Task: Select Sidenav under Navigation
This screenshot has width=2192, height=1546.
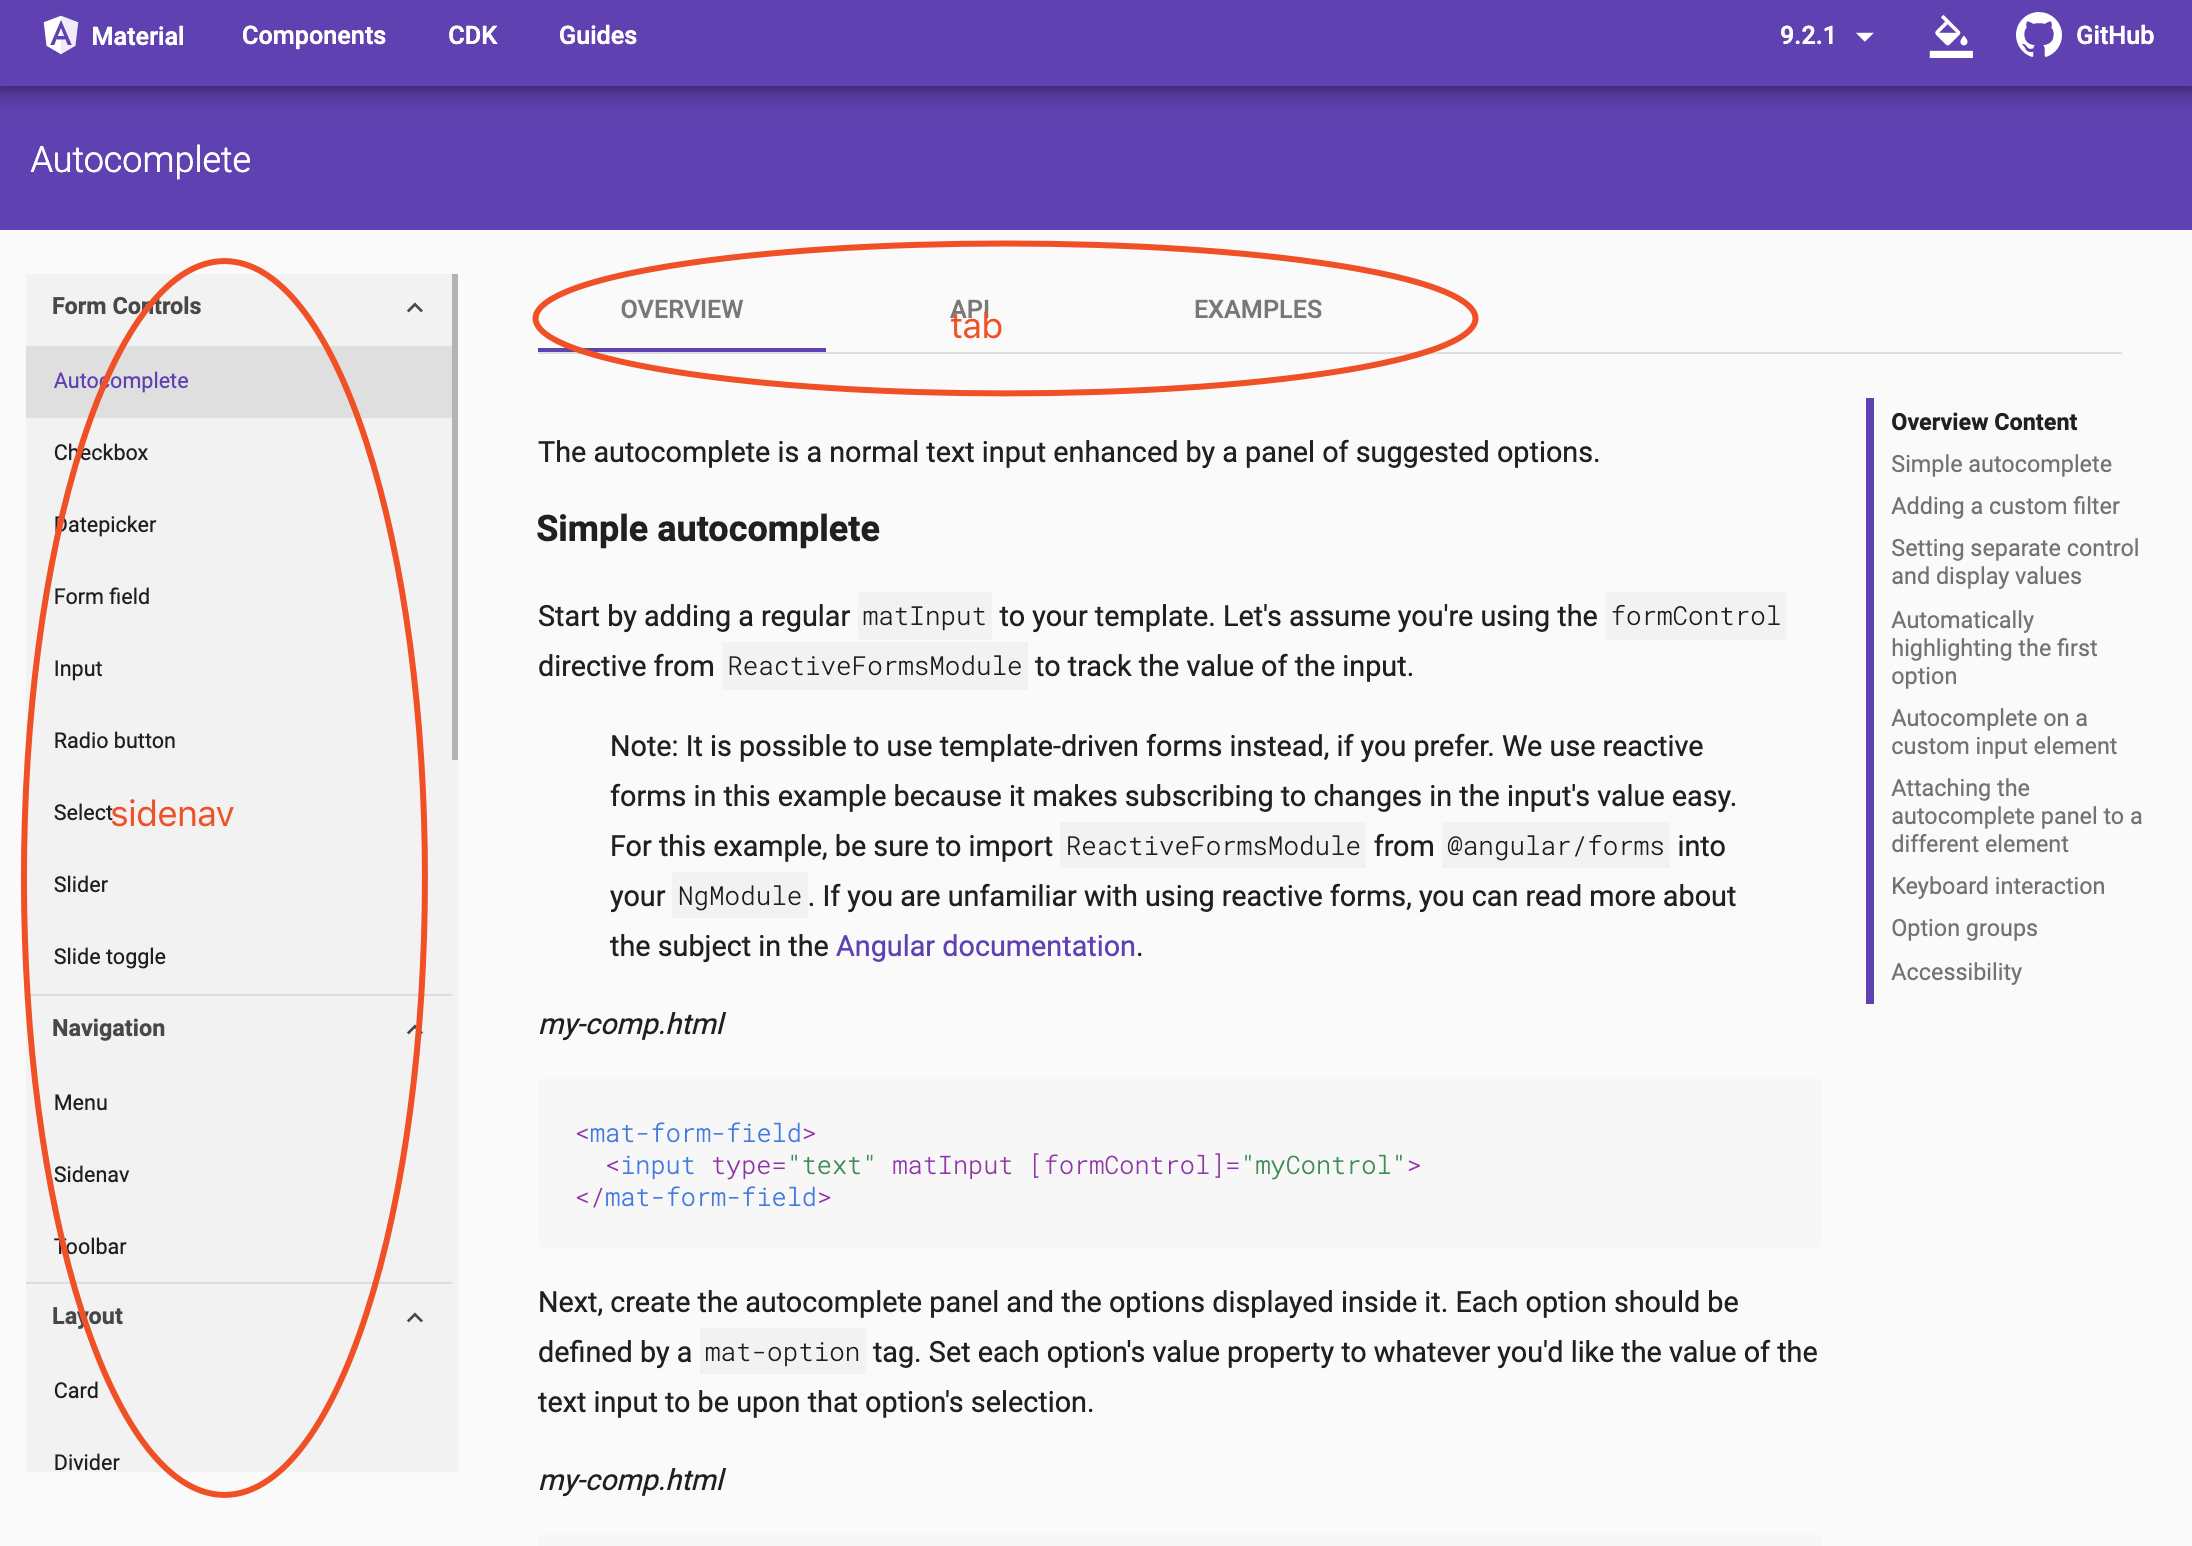Action: pyautogui.click(x=90, y=1174)
